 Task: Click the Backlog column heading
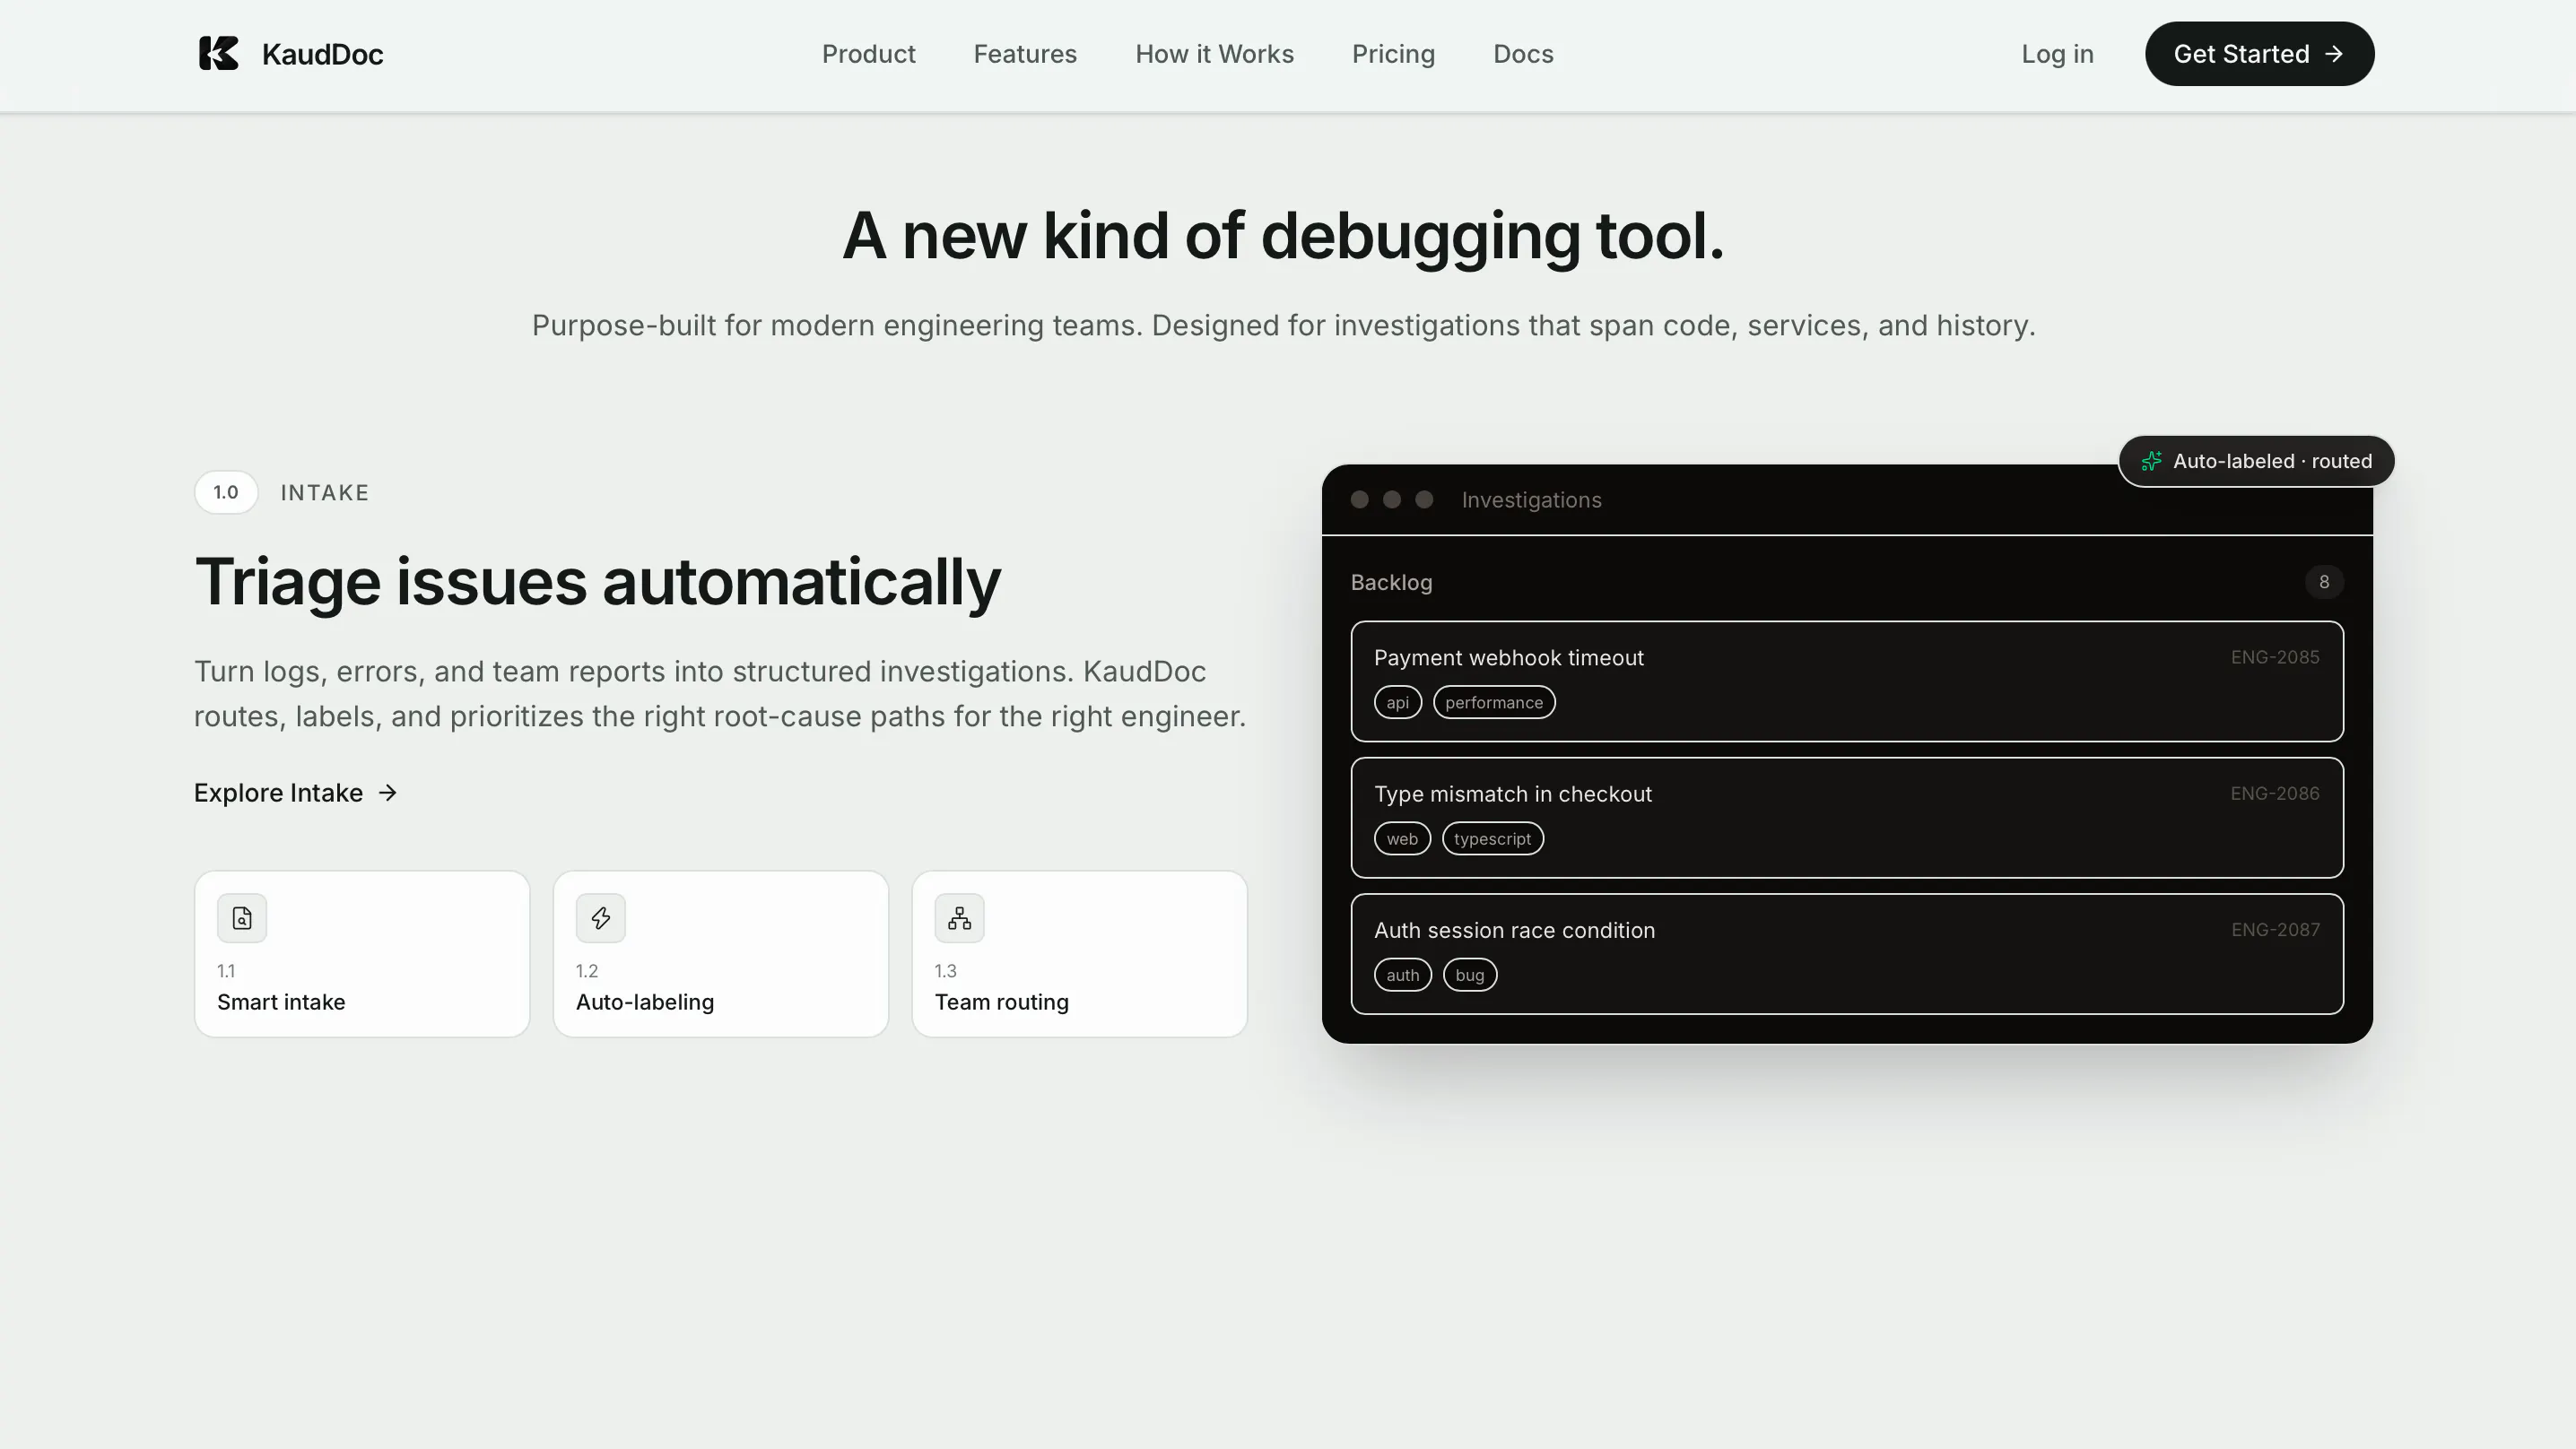[1391, 583]
